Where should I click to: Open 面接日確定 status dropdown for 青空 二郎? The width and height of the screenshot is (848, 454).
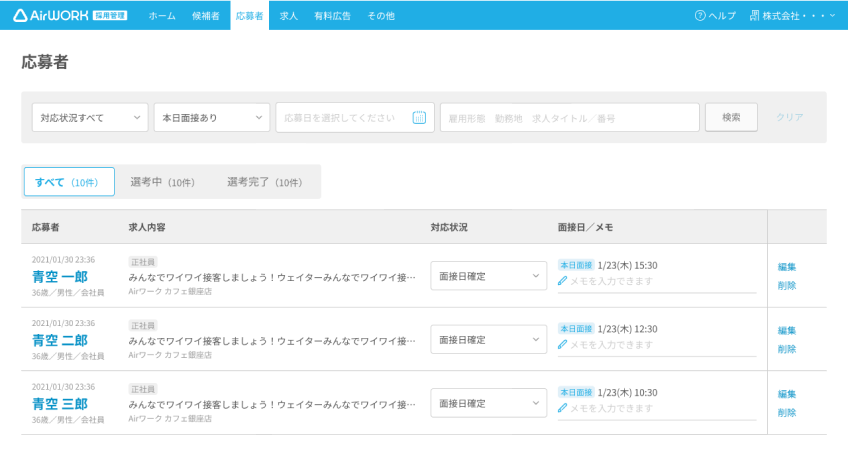(x=488, y=340)
